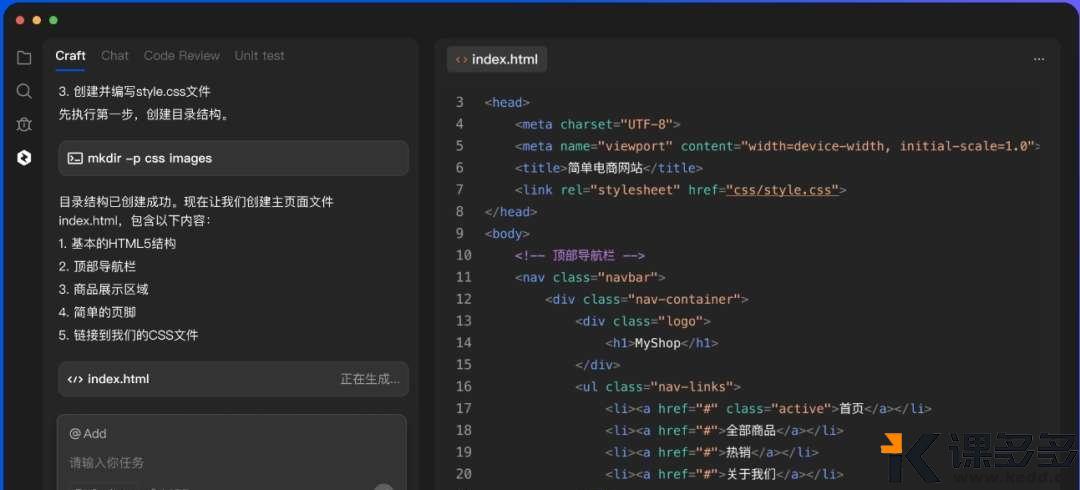Open the index.html generating file card

(233, 379)
